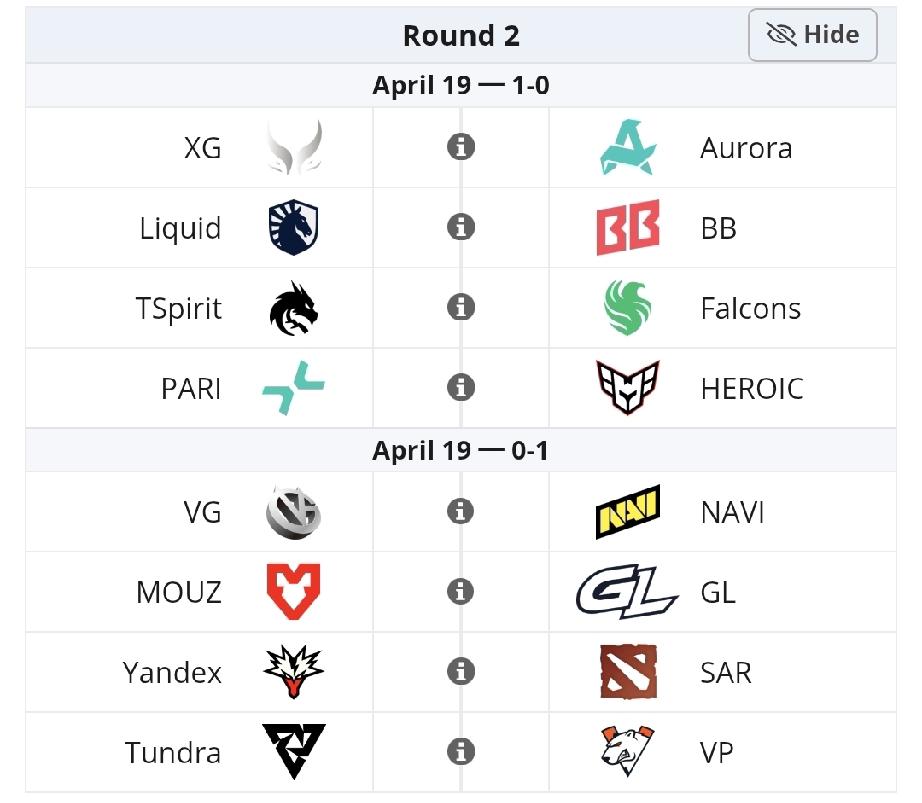Open match info for XG vs Aurora
The image size is (922, 803).
[460, 147]
